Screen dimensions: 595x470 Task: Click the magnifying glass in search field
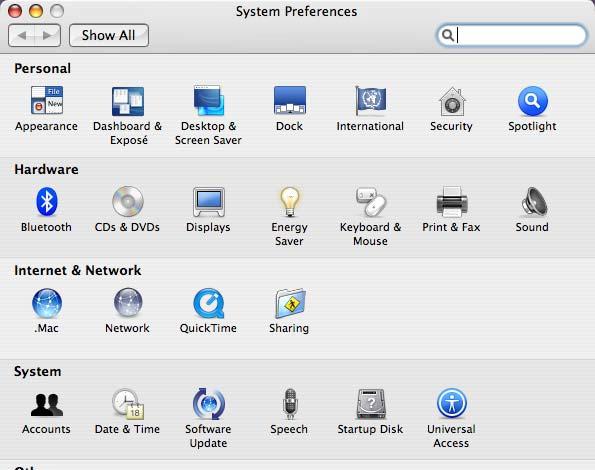[448, 35]
